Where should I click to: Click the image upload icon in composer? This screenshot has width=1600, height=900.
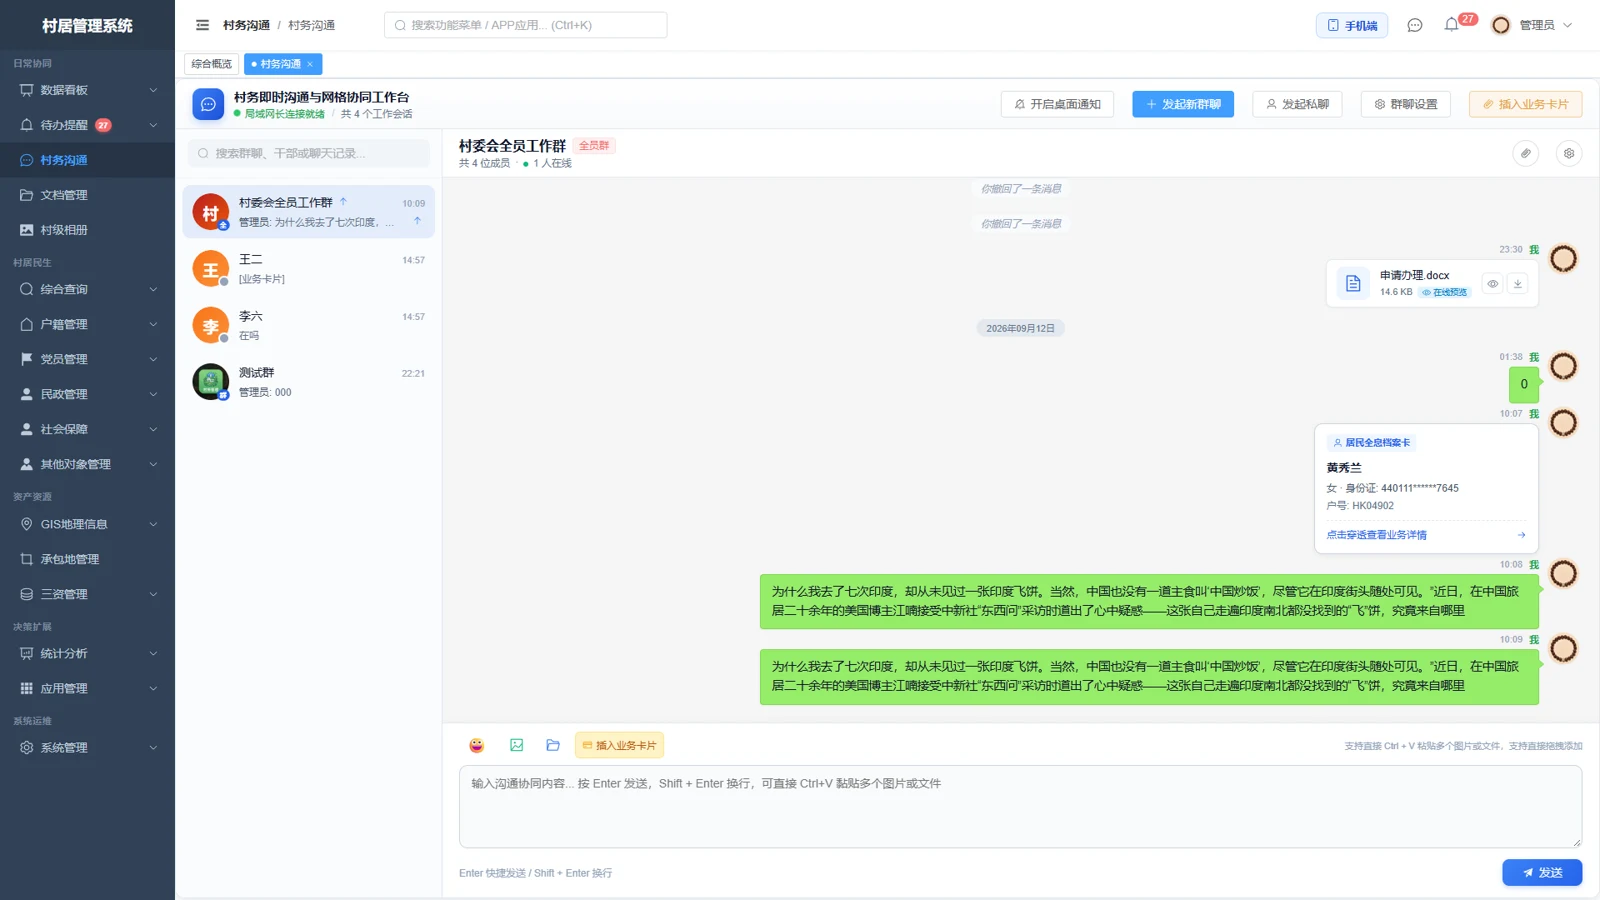517,745
